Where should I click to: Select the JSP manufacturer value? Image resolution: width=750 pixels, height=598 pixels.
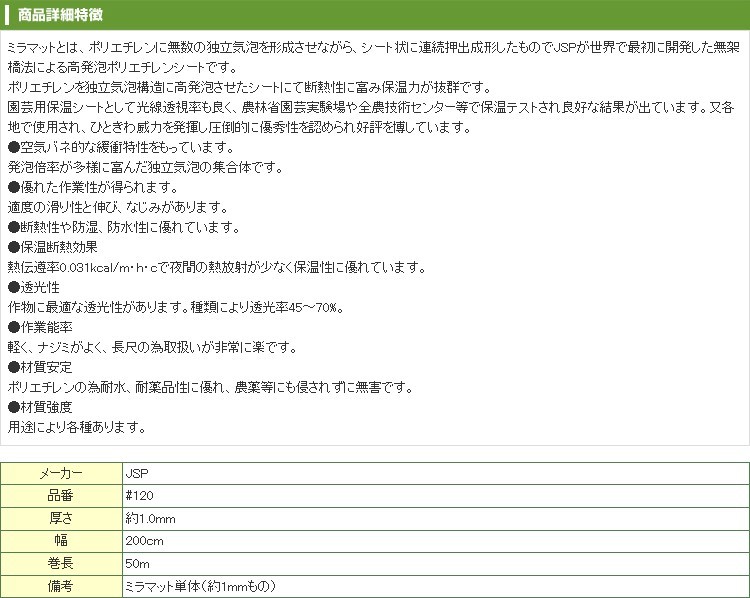(x=137, y=474)
